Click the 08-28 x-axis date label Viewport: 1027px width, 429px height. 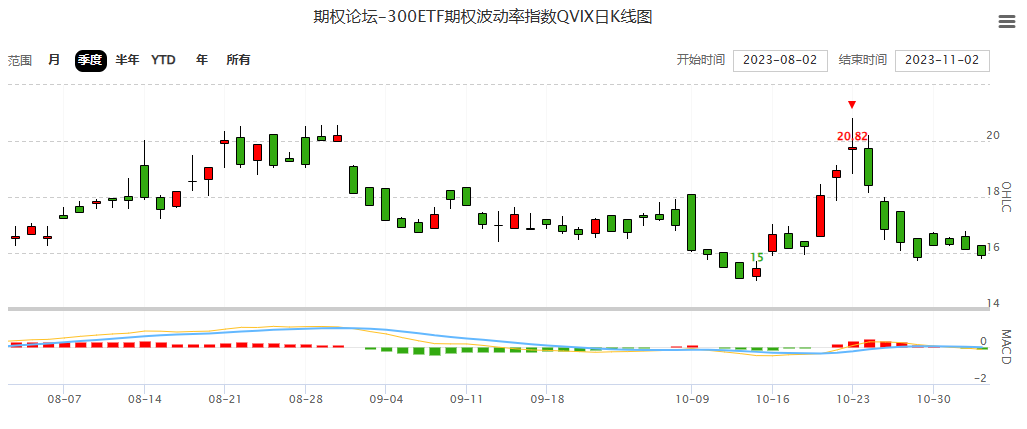305,399
